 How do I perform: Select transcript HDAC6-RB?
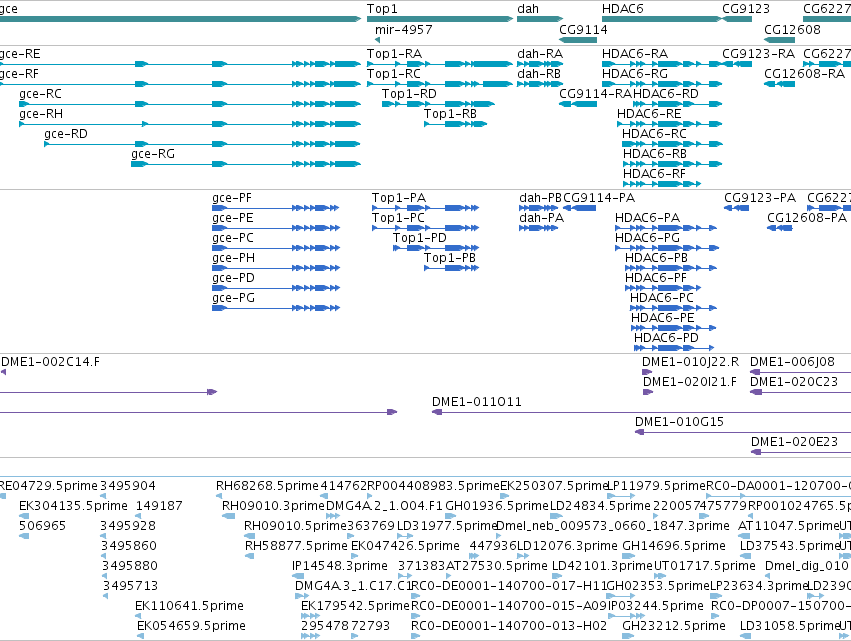(655, 154)
